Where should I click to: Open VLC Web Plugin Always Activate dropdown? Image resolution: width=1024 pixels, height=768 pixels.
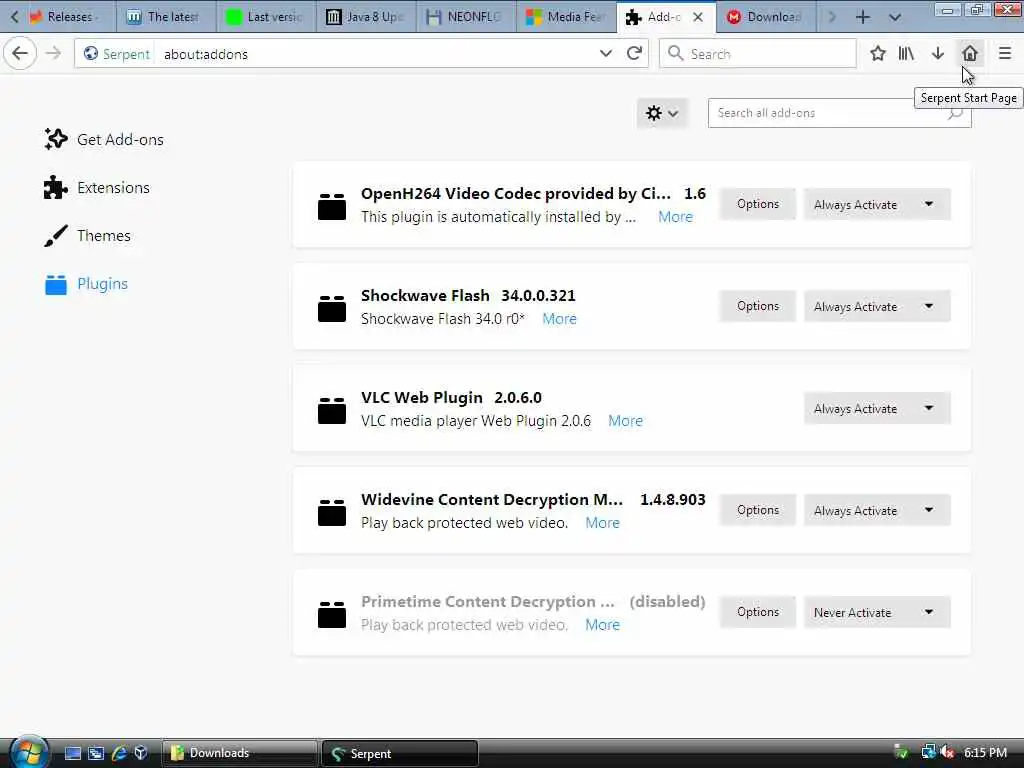[x=876, y=408]
